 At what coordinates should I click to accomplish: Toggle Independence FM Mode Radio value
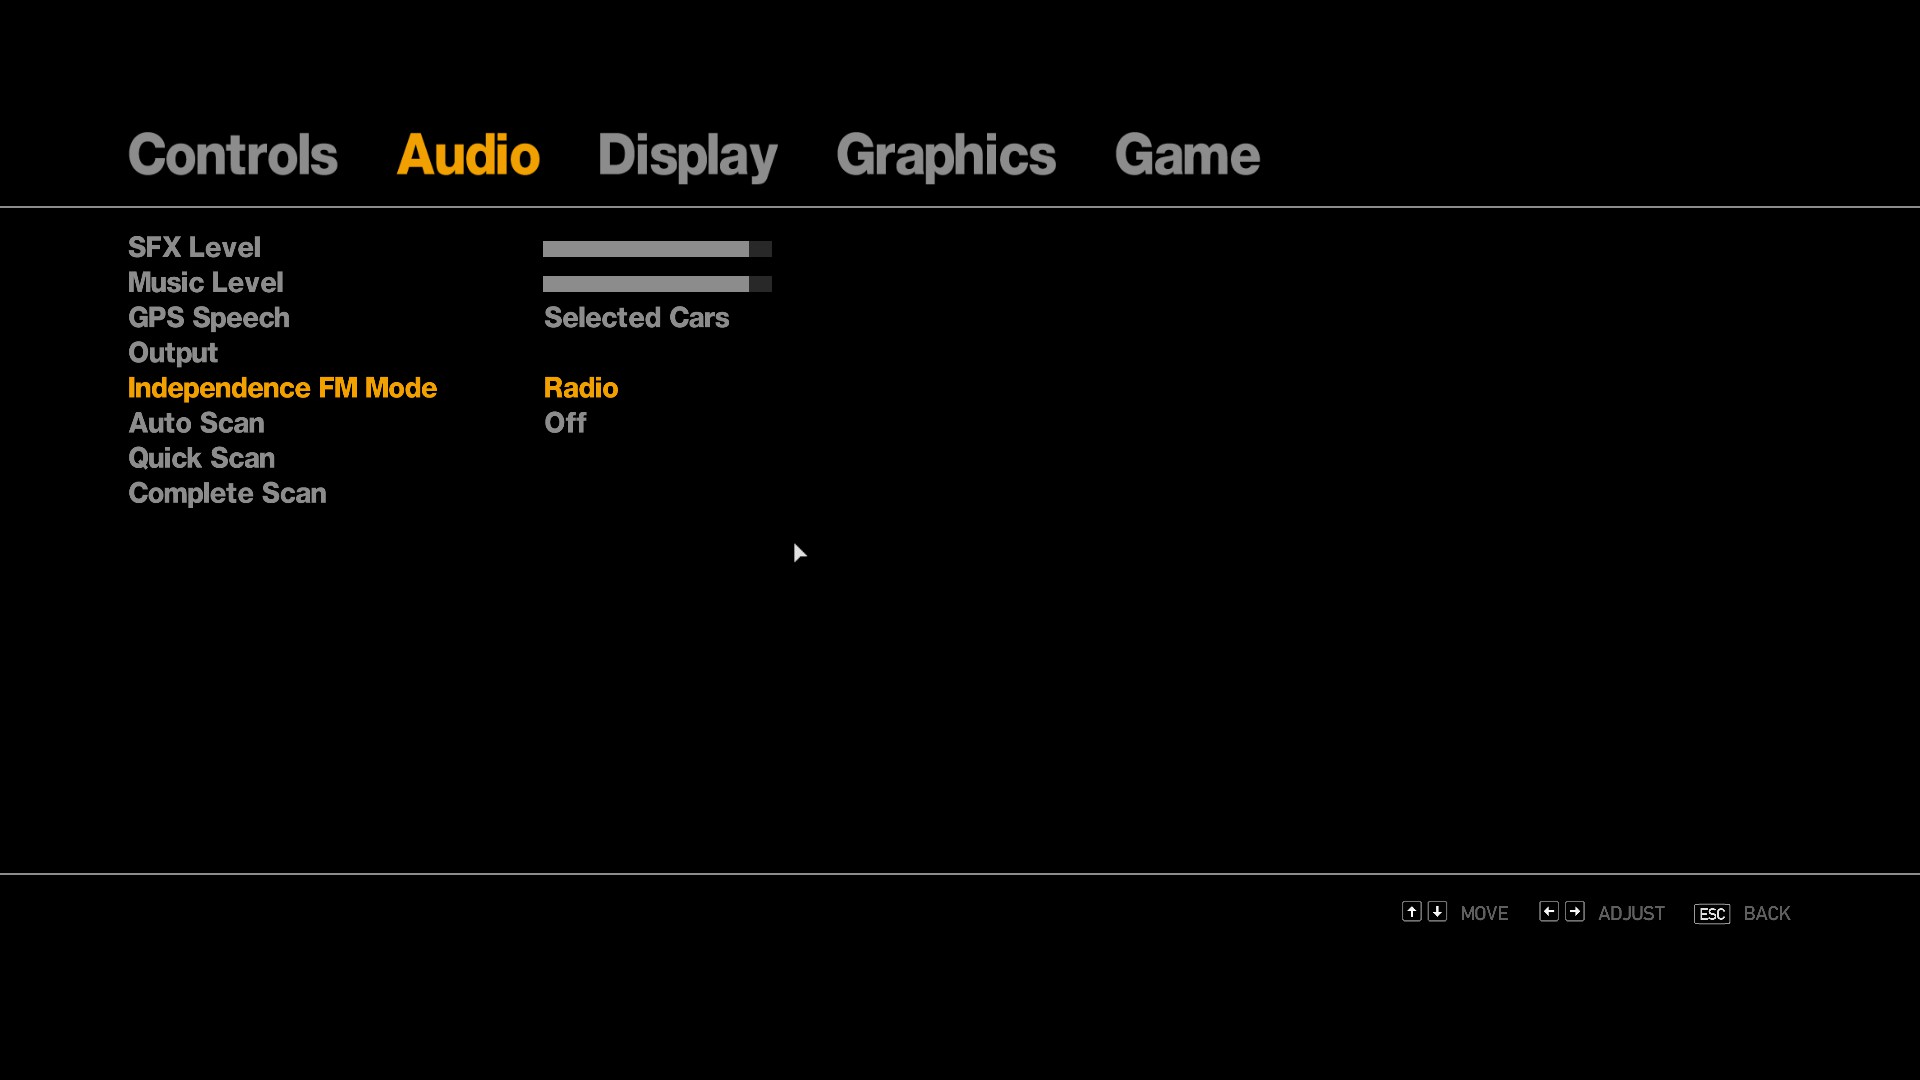click(580, 388)
